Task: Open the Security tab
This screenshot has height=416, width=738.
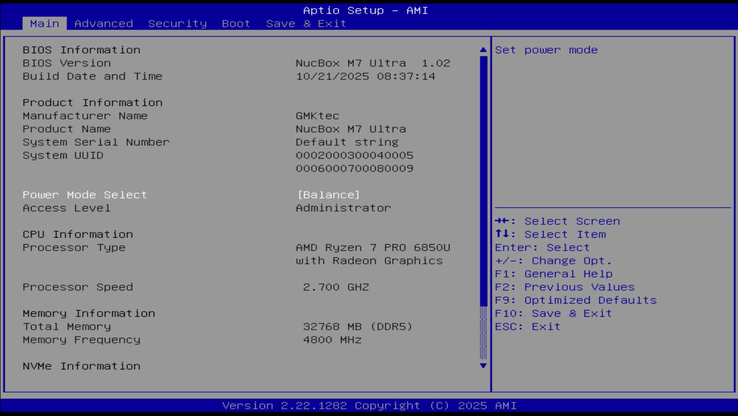Action: click(x=177, y=23)
